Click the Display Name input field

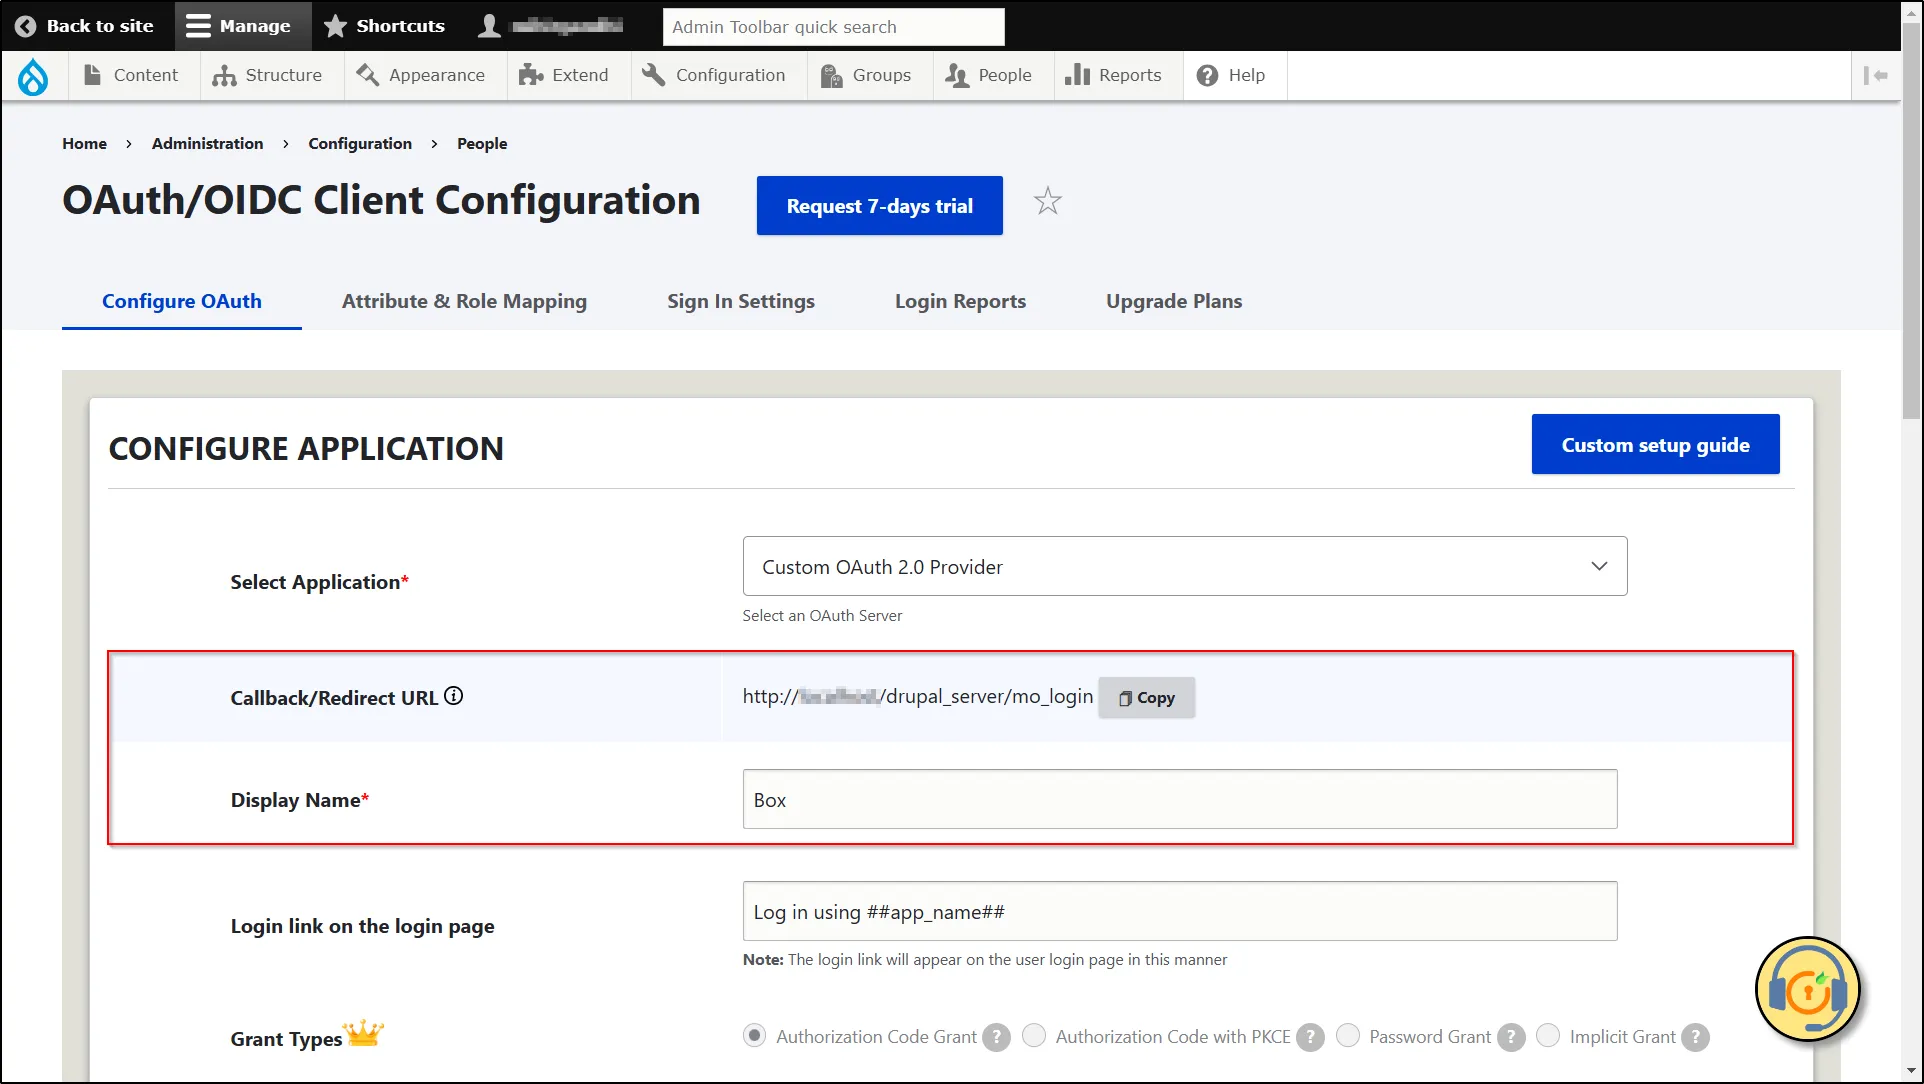(1179, 798)
